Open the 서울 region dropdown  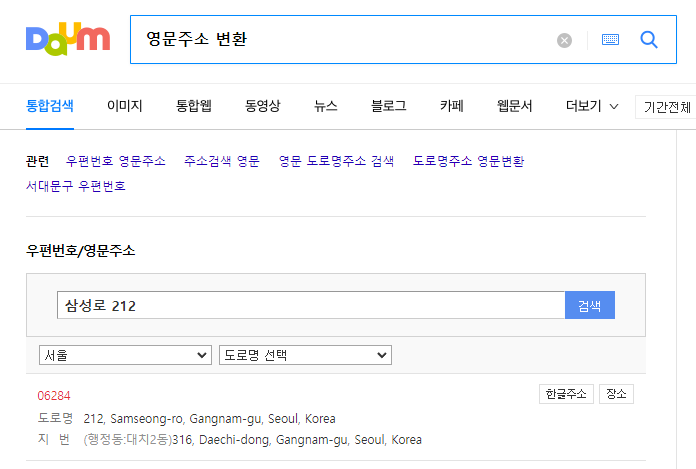pyautogui.click(x=125, y=355)
